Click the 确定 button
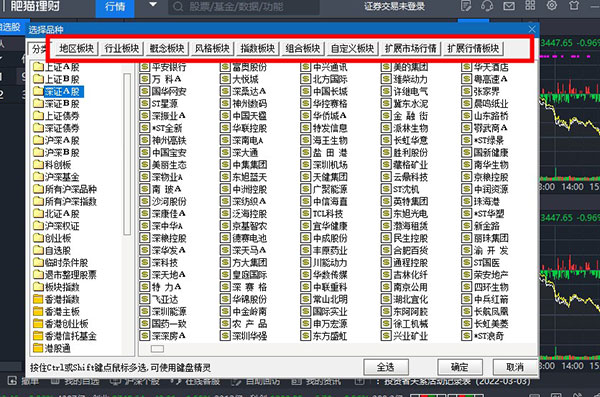 (460, 367)
